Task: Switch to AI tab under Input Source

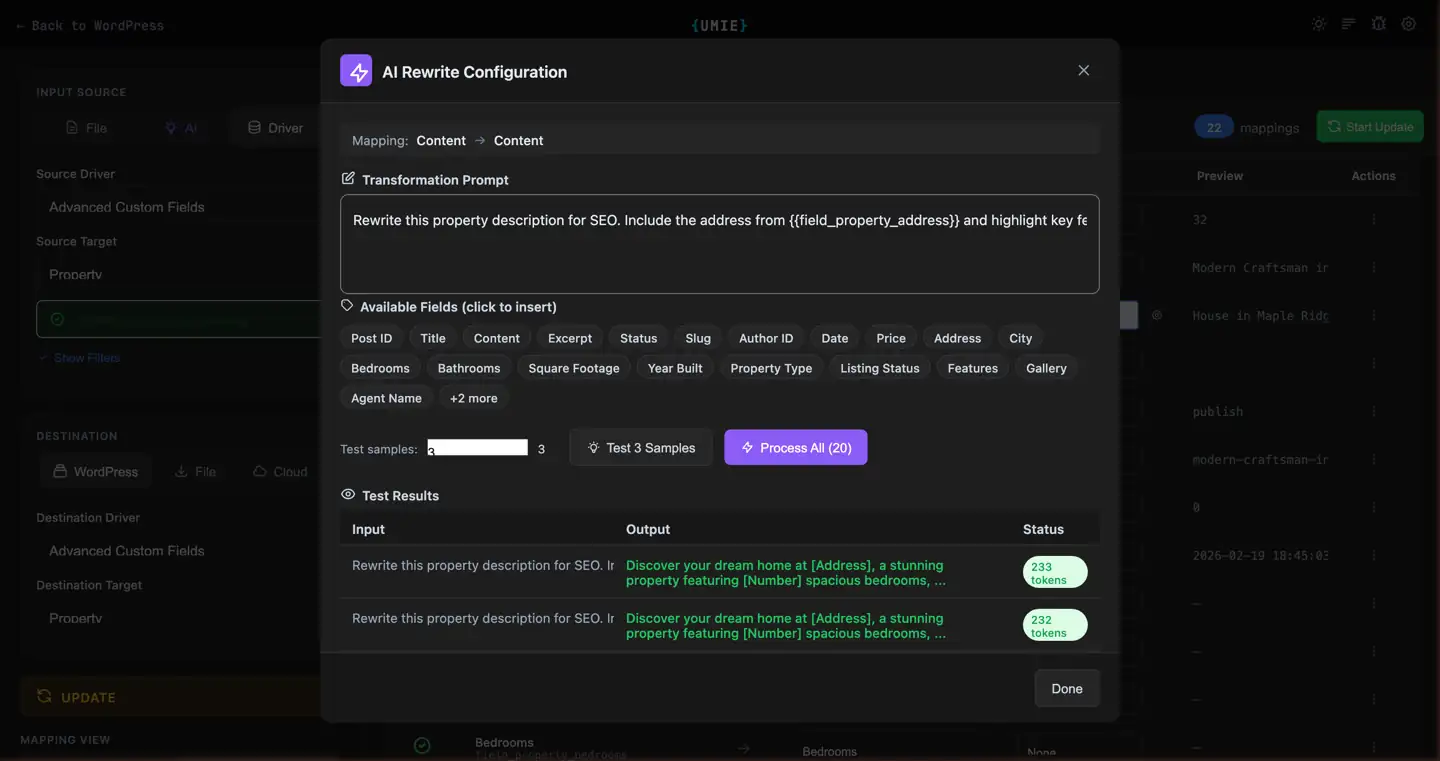Action: [181, 128]
